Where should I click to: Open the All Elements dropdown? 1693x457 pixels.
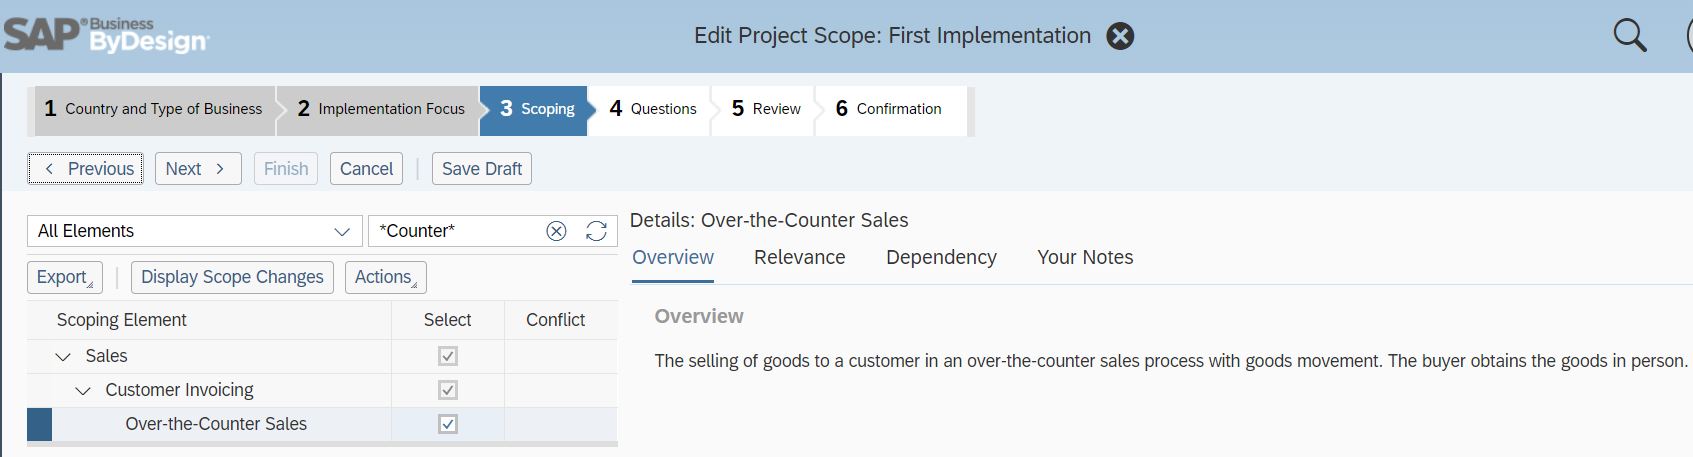click(x=194, y=231)
